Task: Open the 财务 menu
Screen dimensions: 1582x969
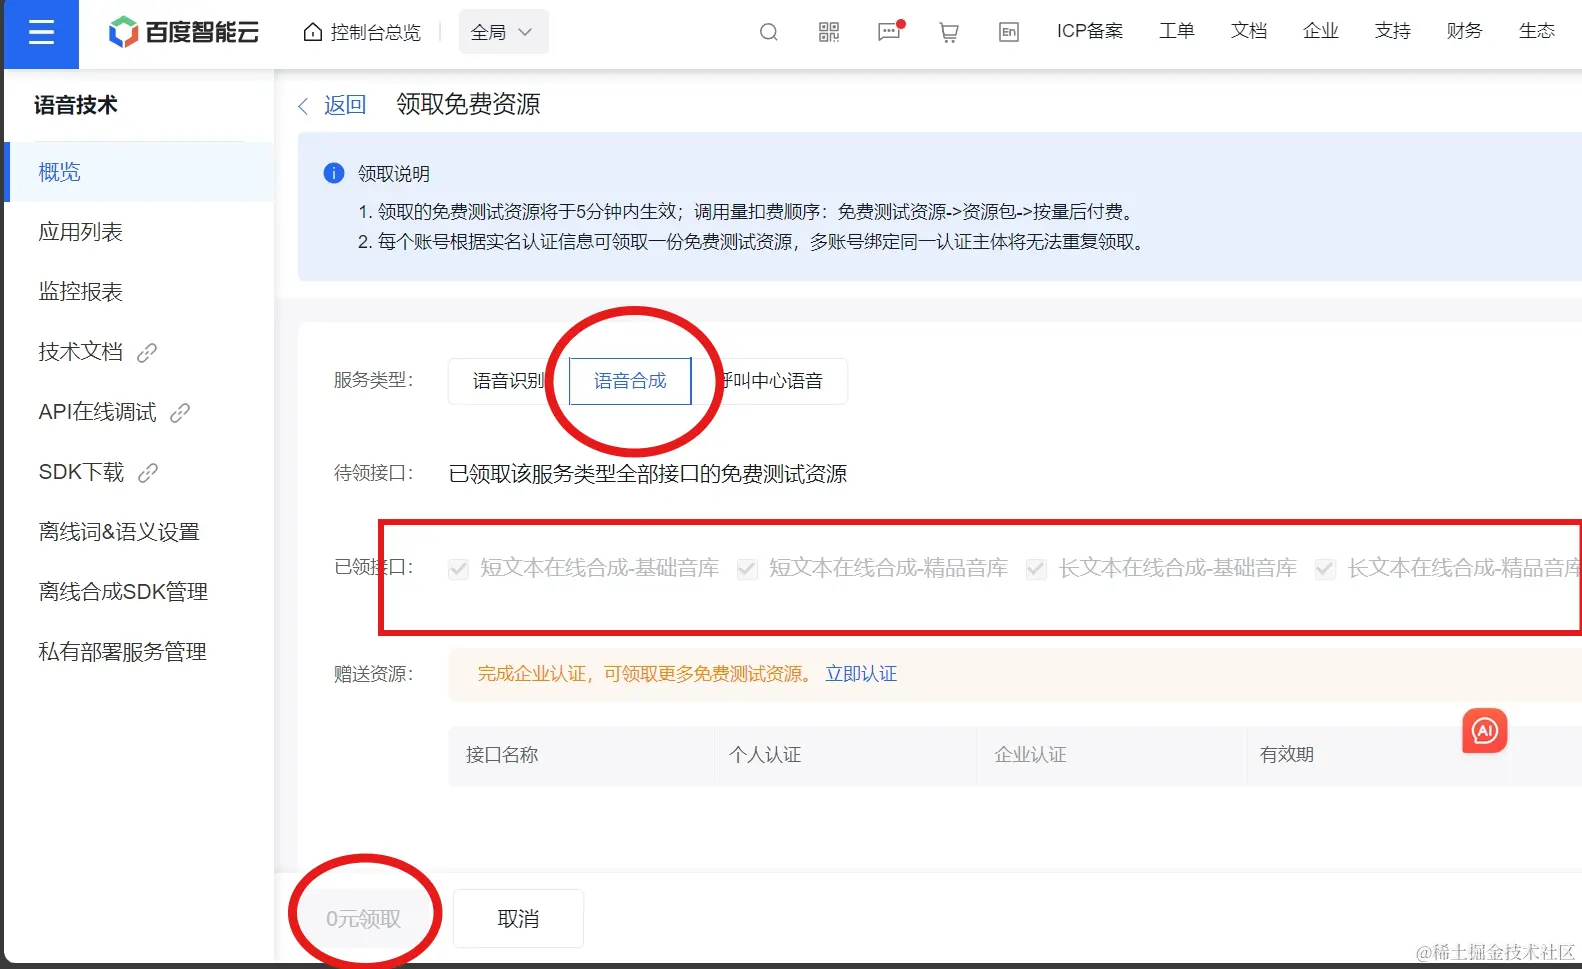Action: tap(1465, 32)
